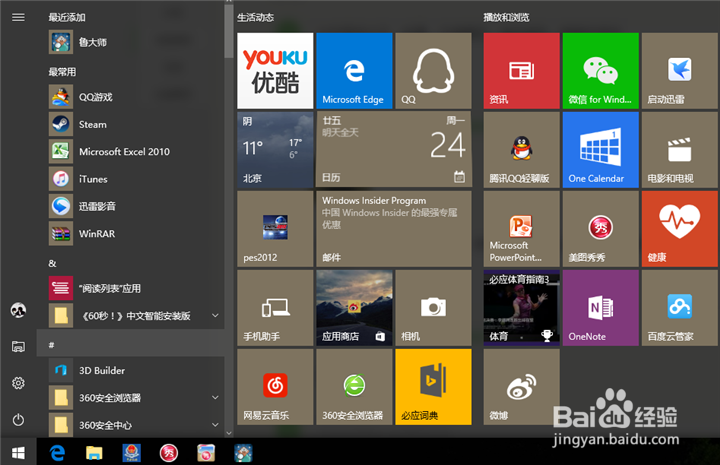Launch Steam from the list
Viewport: 720px width, 465px height.
click(130, 124)
